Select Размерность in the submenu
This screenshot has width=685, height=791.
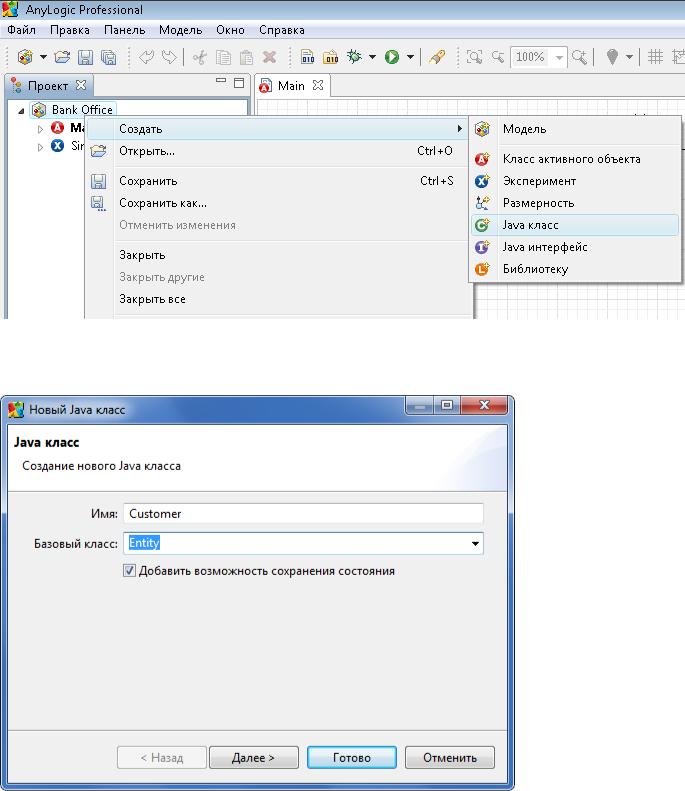tap(575, 203)
